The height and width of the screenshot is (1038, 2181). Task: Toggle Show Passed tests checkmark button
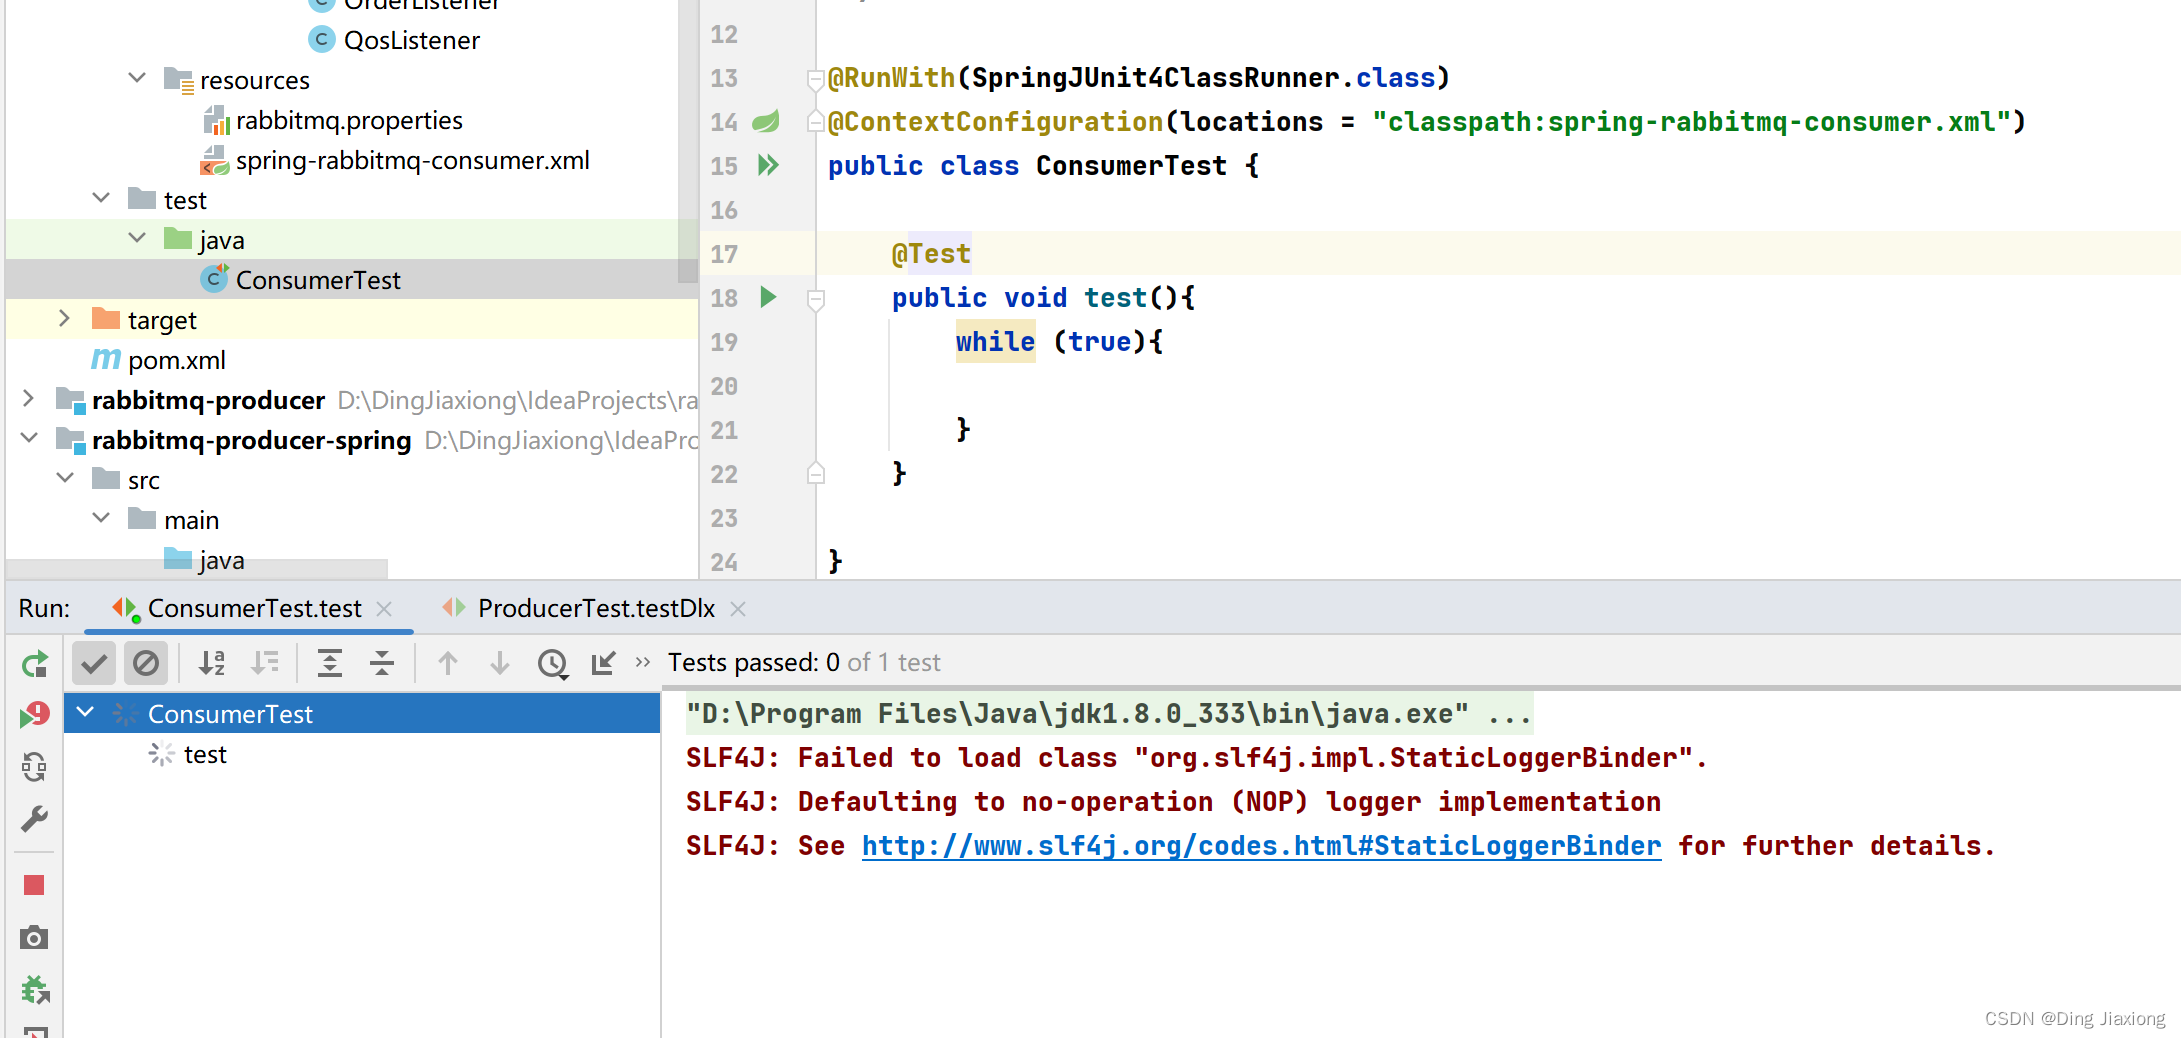94,663
